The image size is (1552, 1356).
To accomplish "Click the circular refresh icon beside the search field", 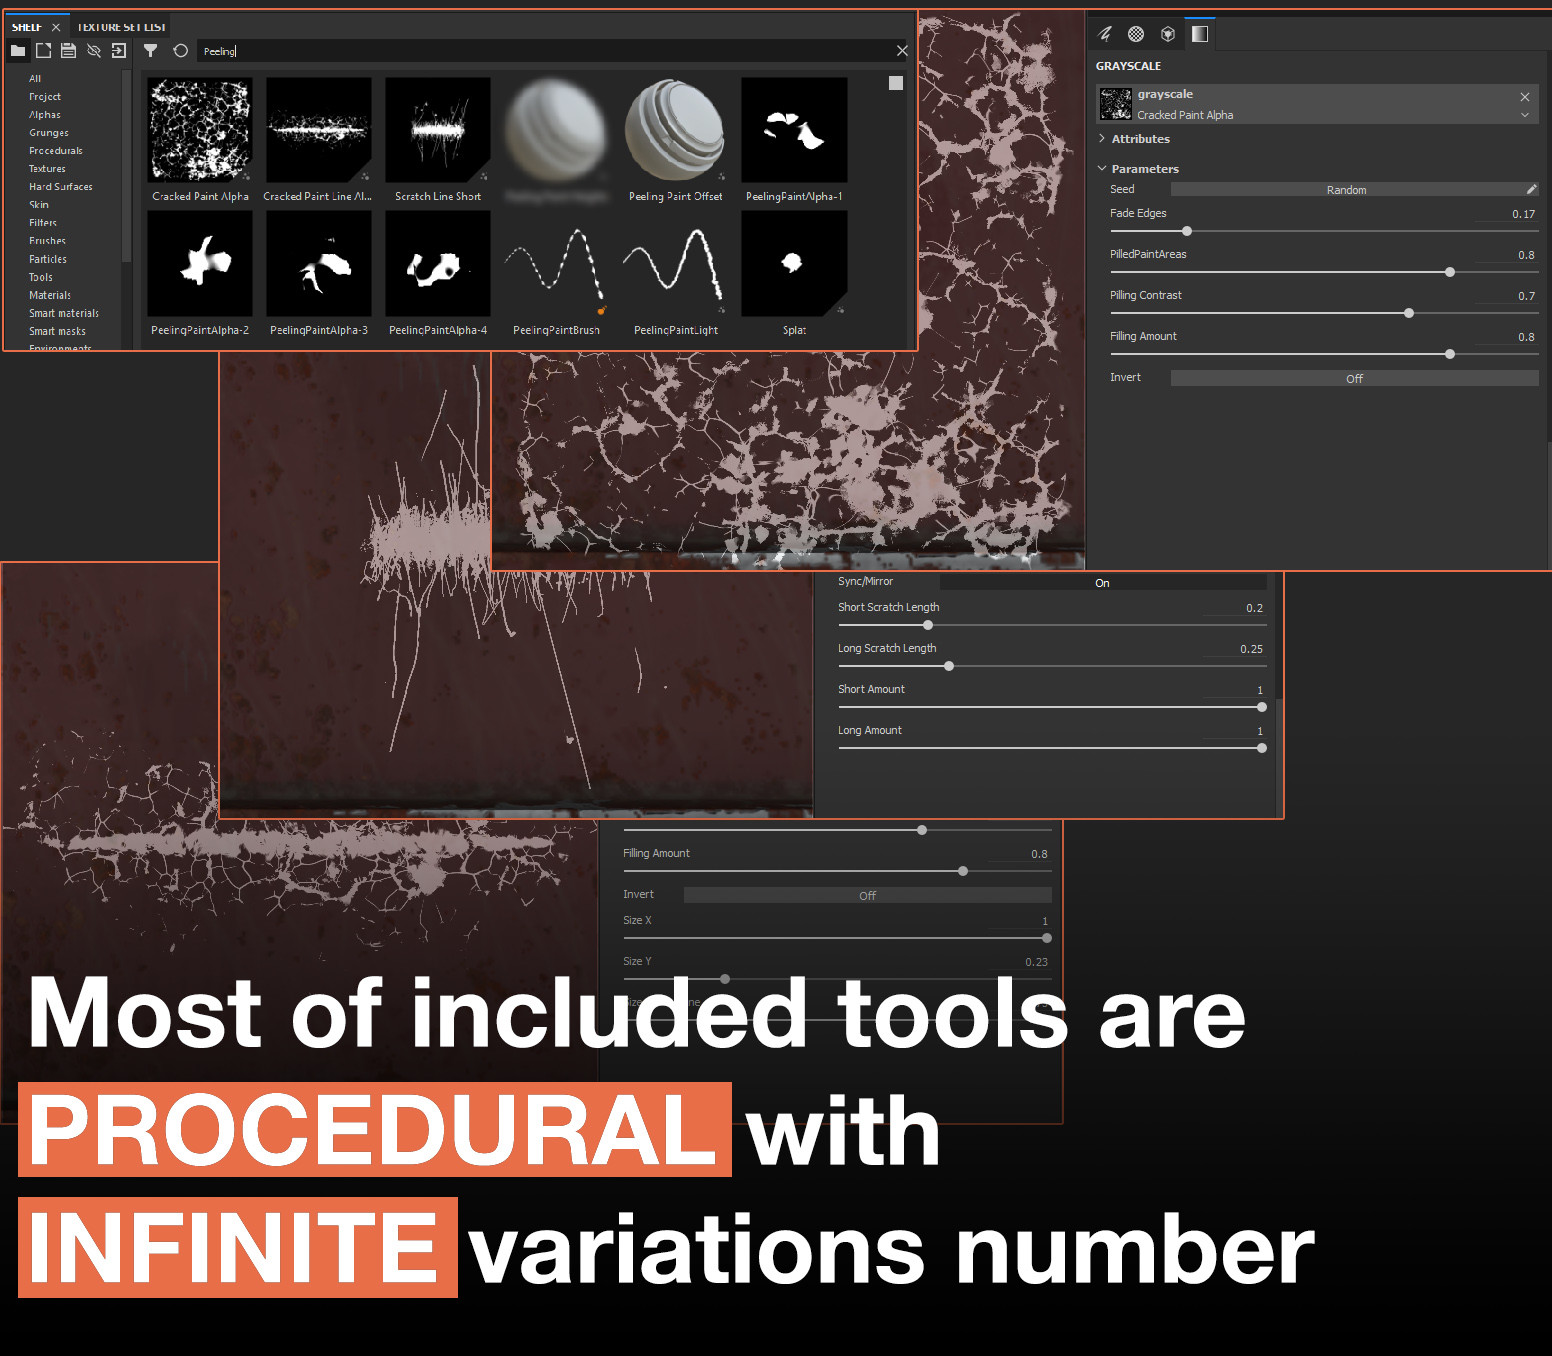I will pyautogui.click(x=181, y=50).
